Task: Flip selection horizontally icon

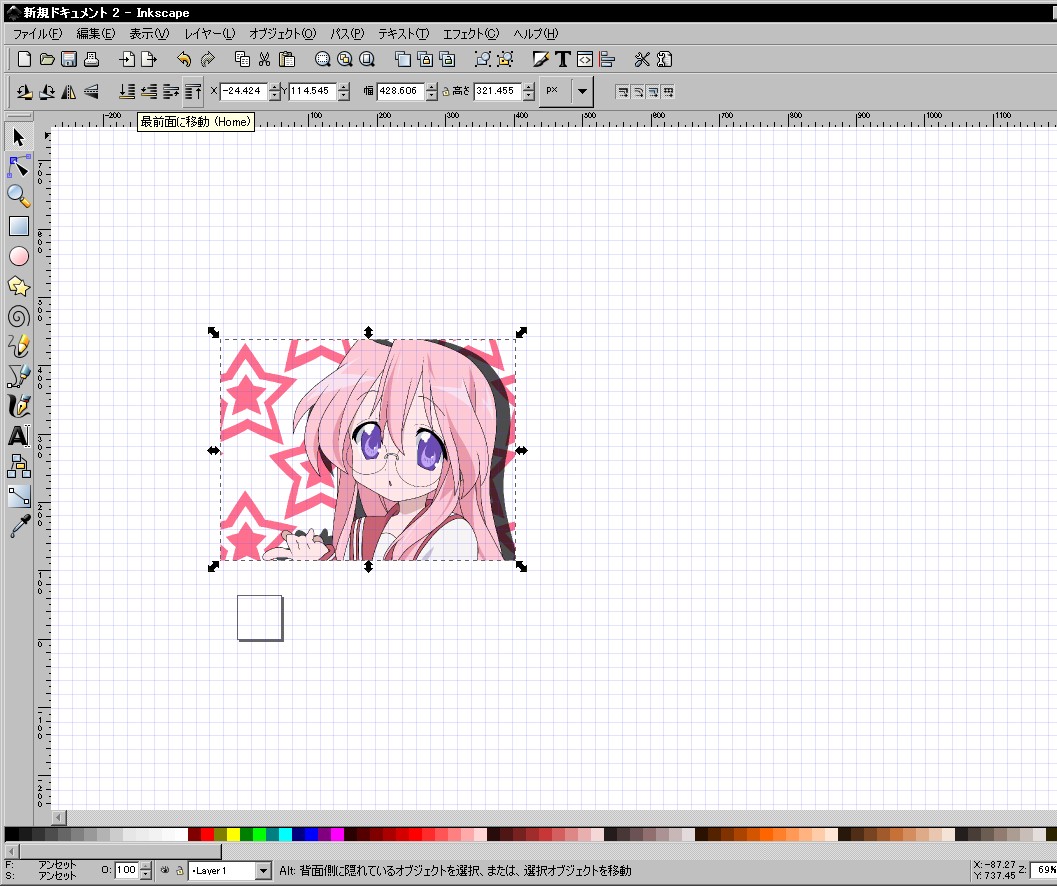Action: pyautogui.click(x=69, y=91)
